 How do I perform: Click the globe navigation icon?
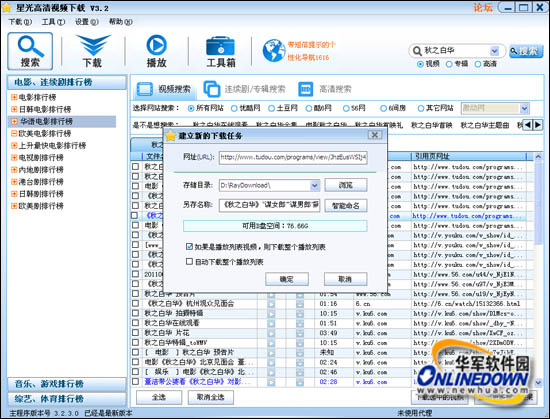(274, 50)
